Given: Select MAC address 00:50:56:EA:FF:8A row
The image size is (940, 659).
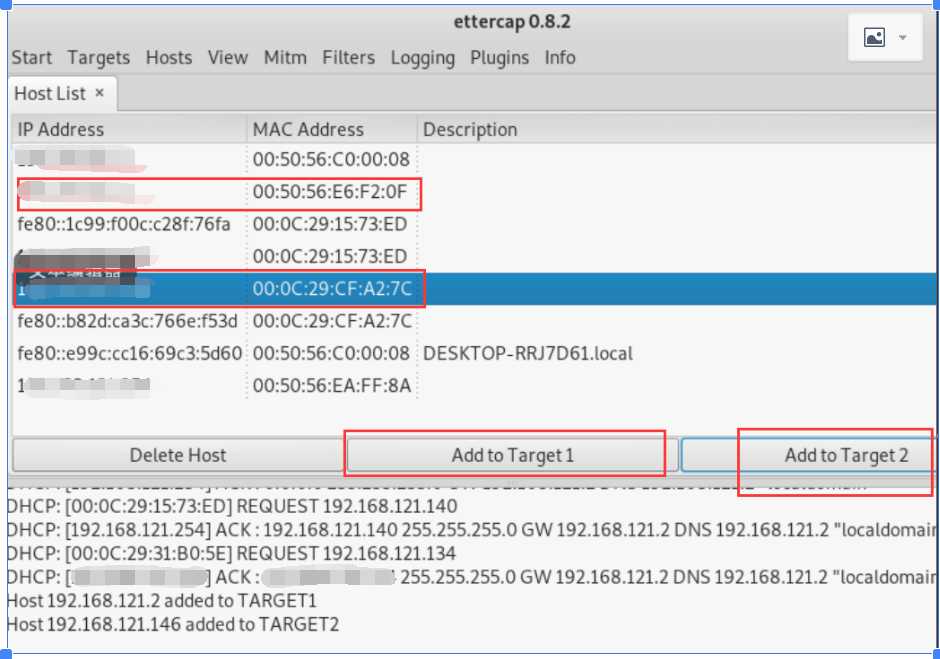Looking at the screenshot, I should pos(474,386).
